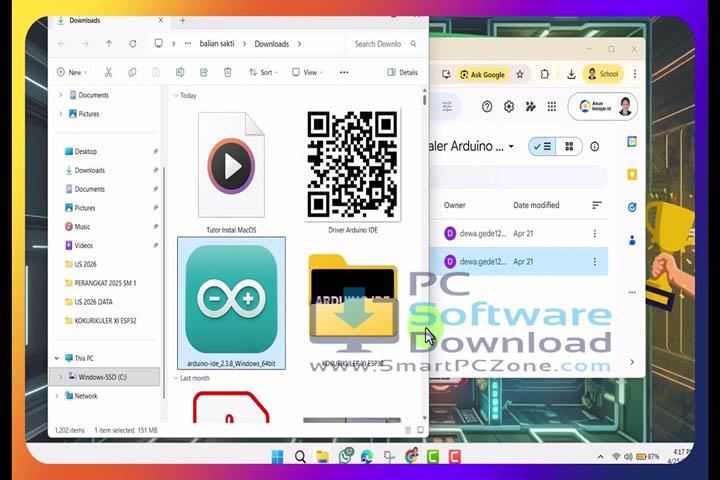The width and height of the screenshot is (720, 480).
Task: Click the Ask Google button in Chrome
Action: click(483, 74)
